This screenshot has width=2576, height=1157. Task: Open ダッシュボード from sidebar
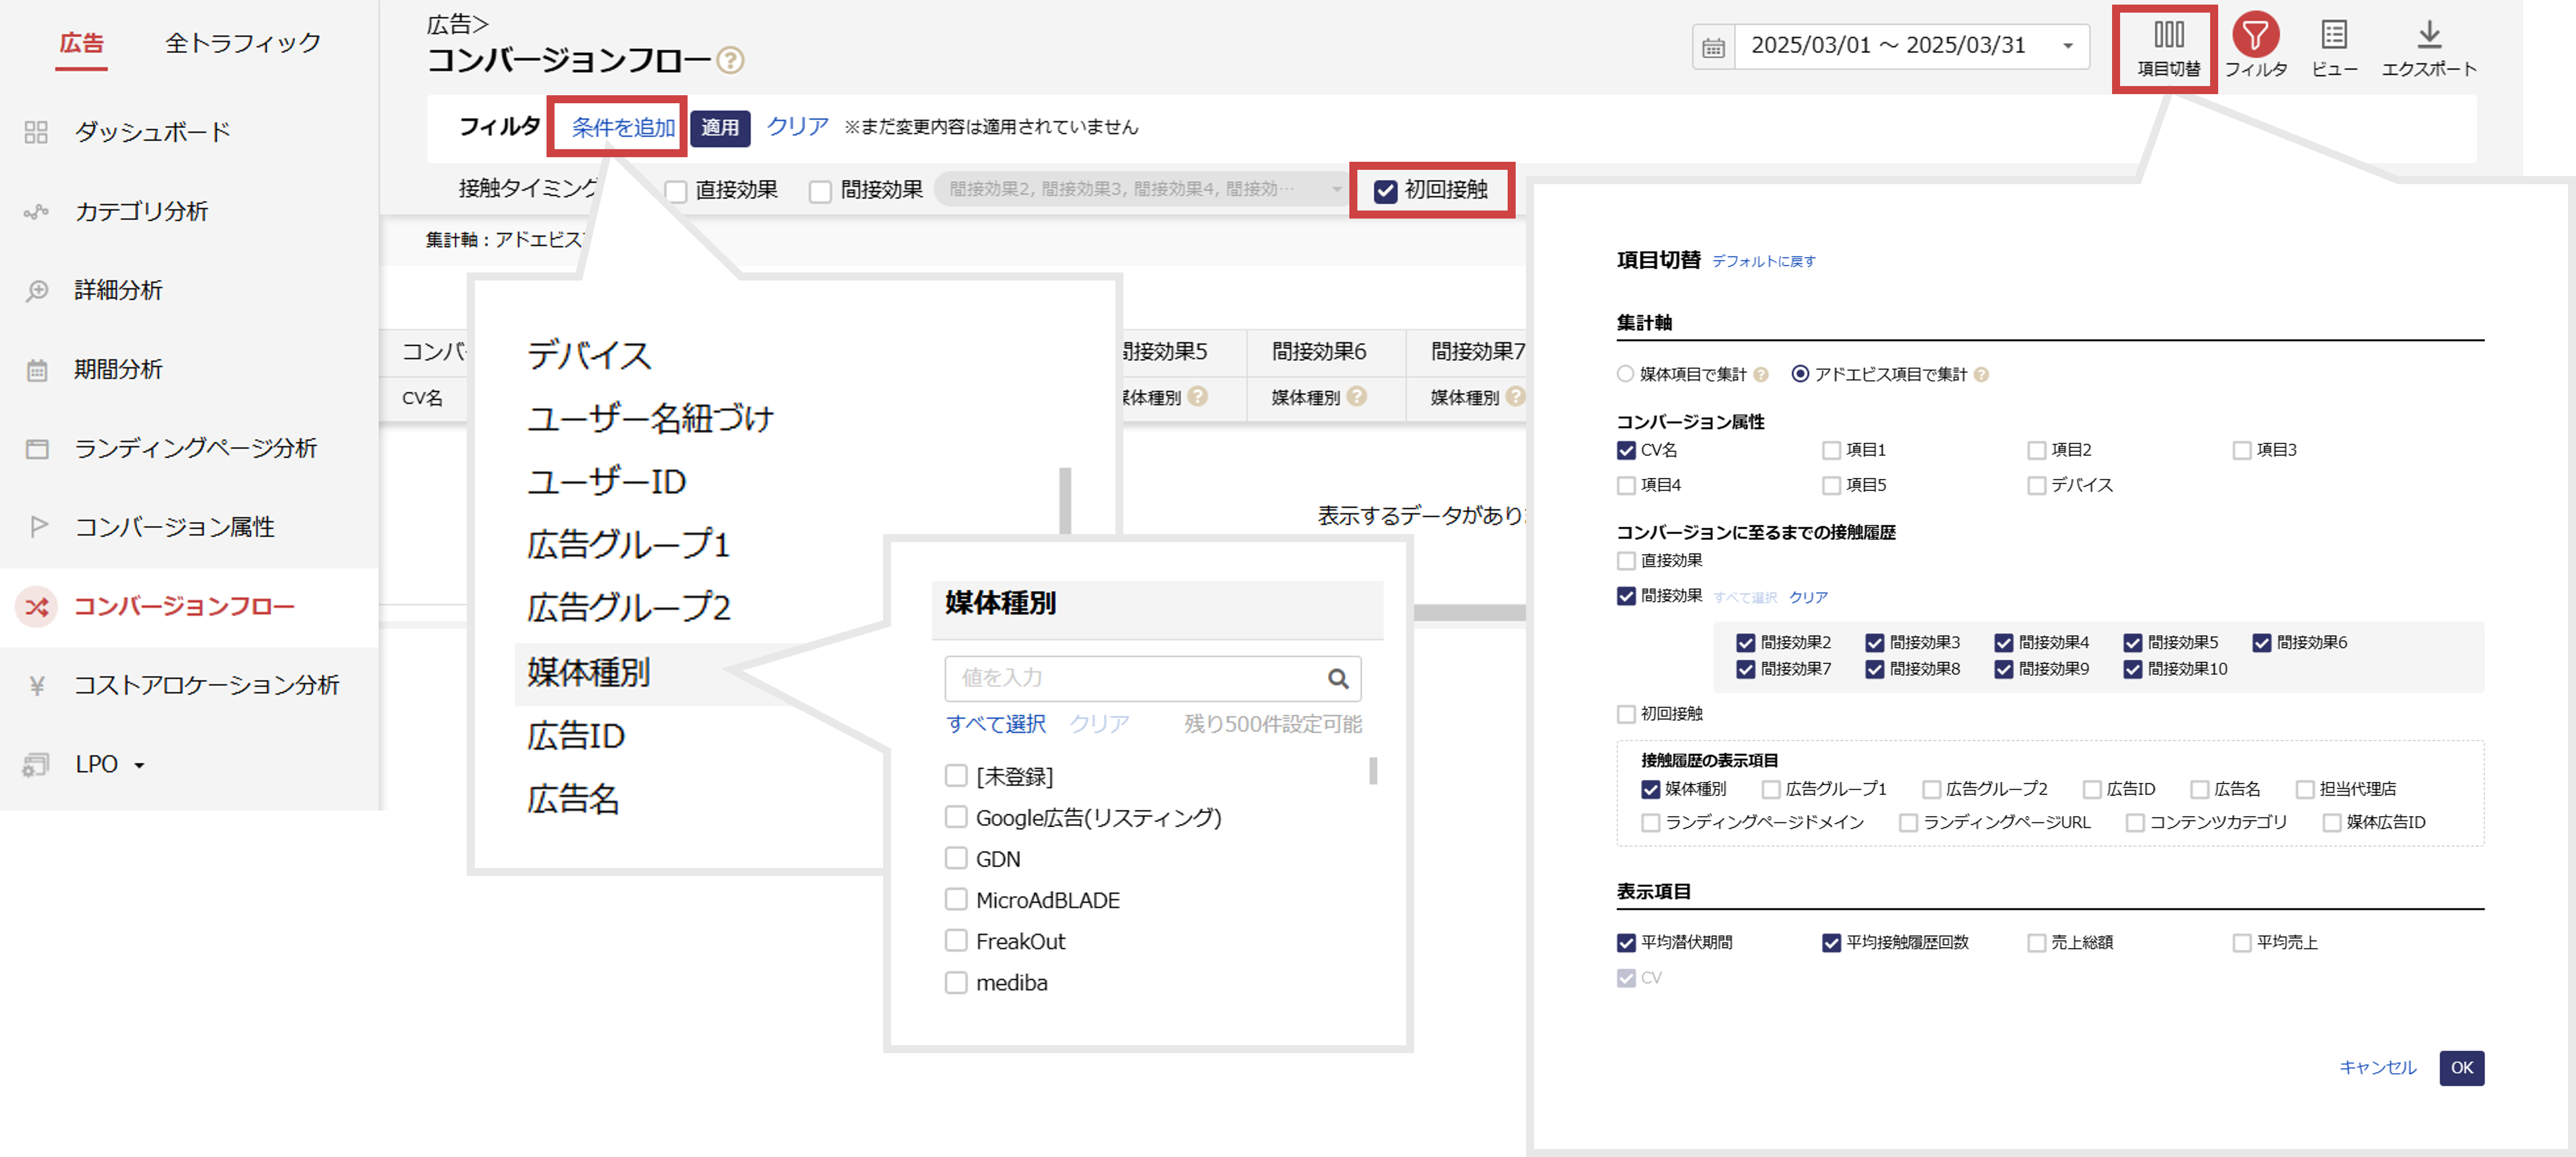coord(152,132)
